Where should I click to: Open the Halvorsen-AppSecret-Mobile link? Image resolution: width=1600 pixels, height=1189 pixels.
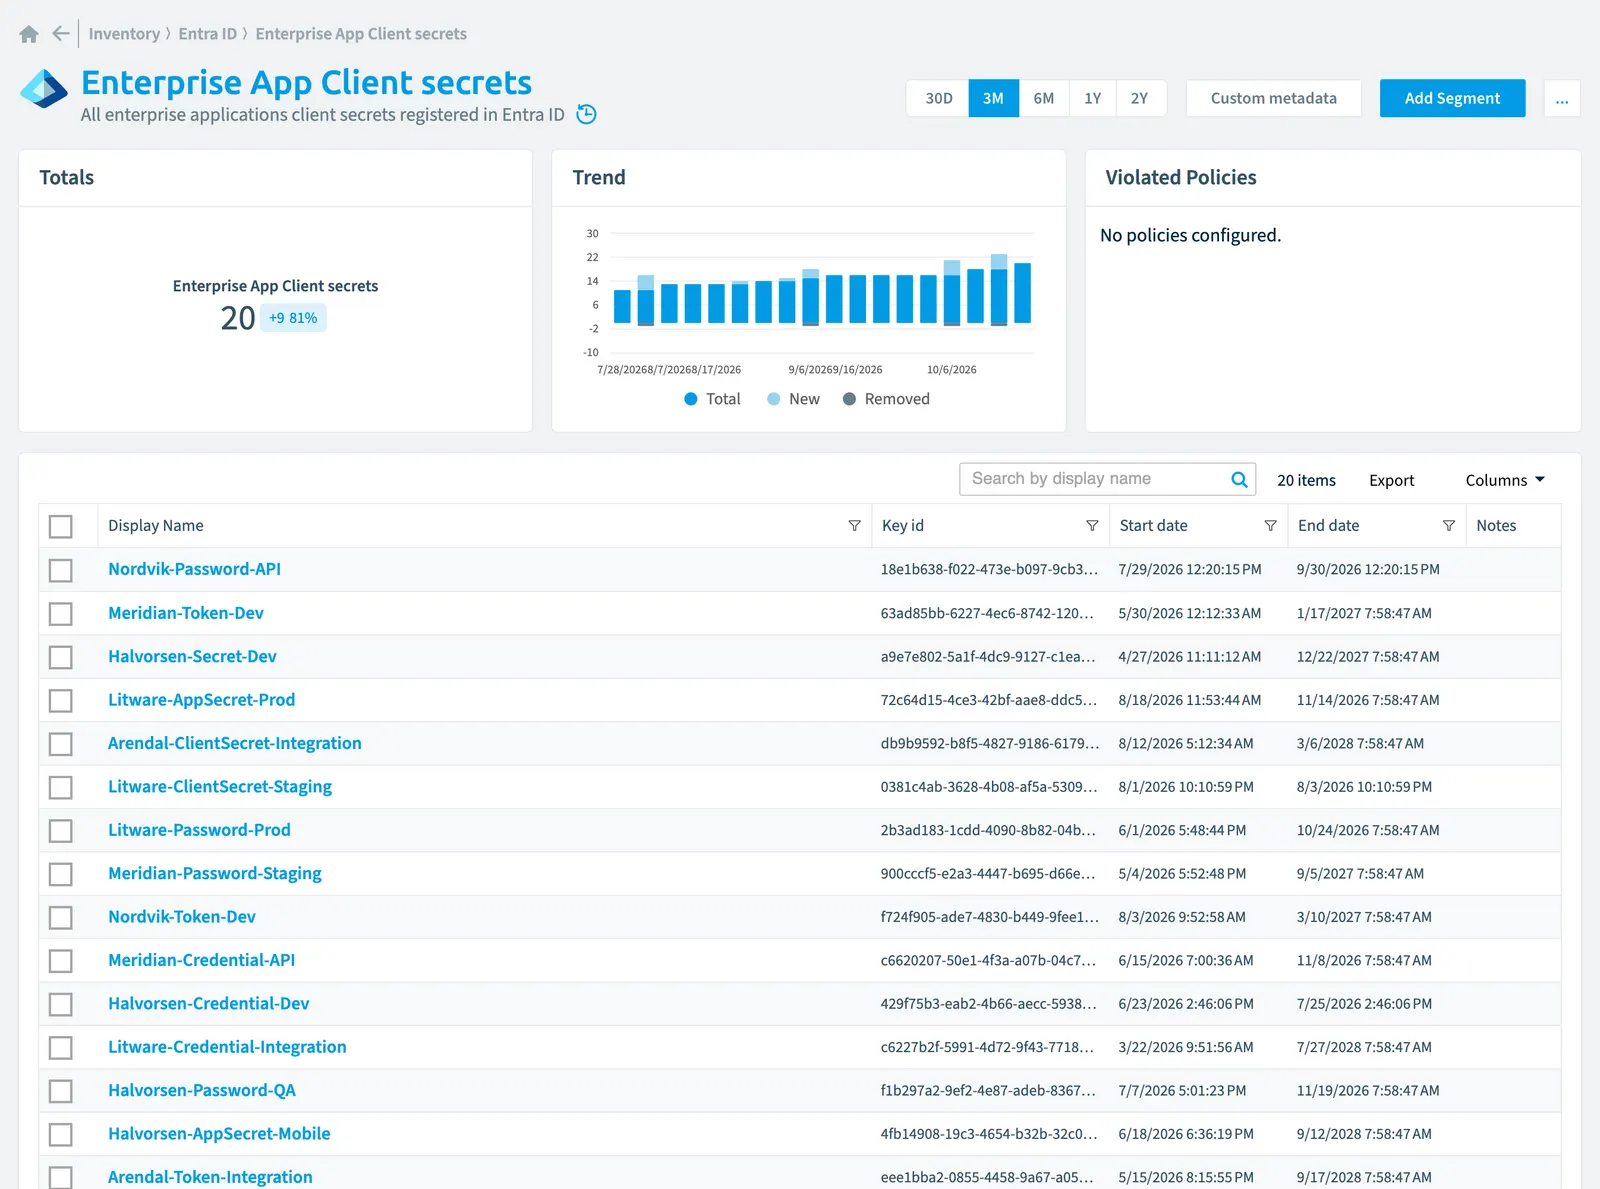[219, 1134]
